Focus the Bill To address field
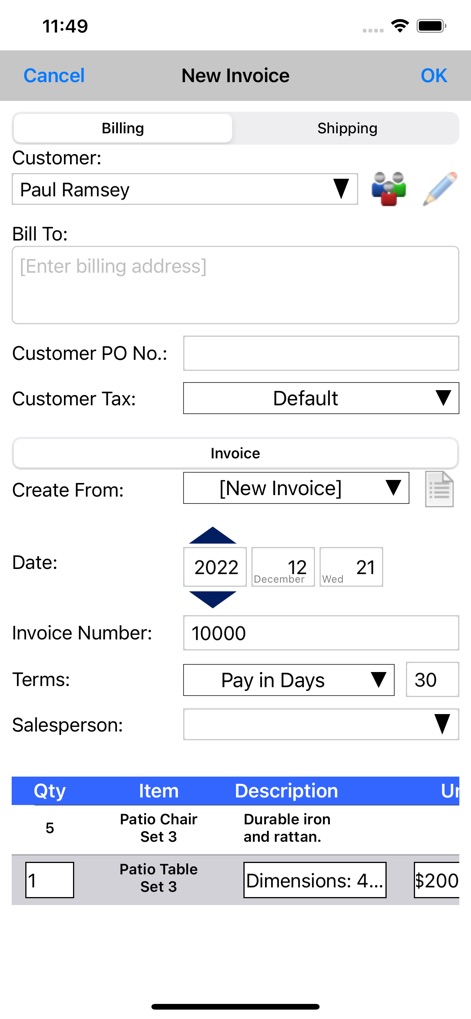 tap(235, 285)
